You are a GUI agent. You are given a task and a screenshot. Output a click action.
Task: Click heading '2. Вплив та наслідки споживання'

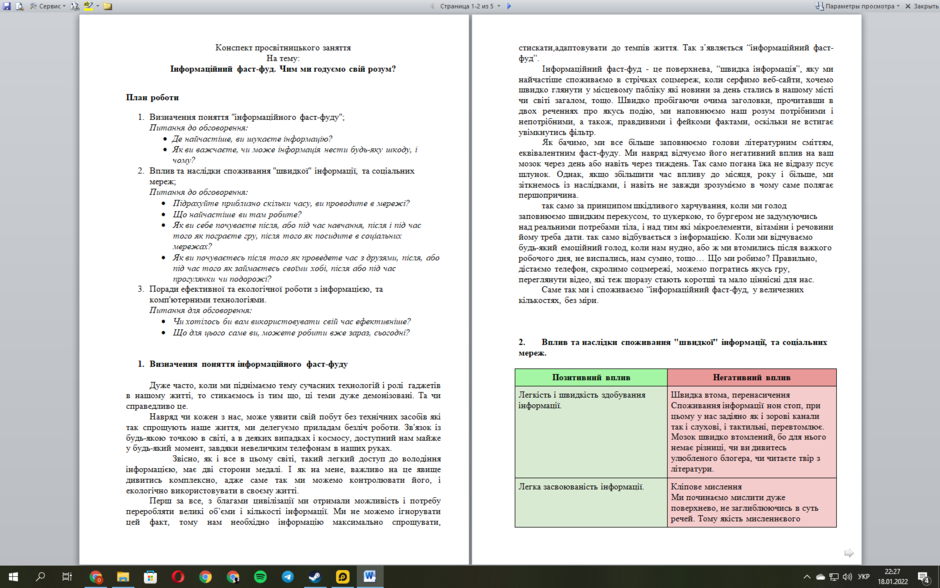click(x=673, y=348)
